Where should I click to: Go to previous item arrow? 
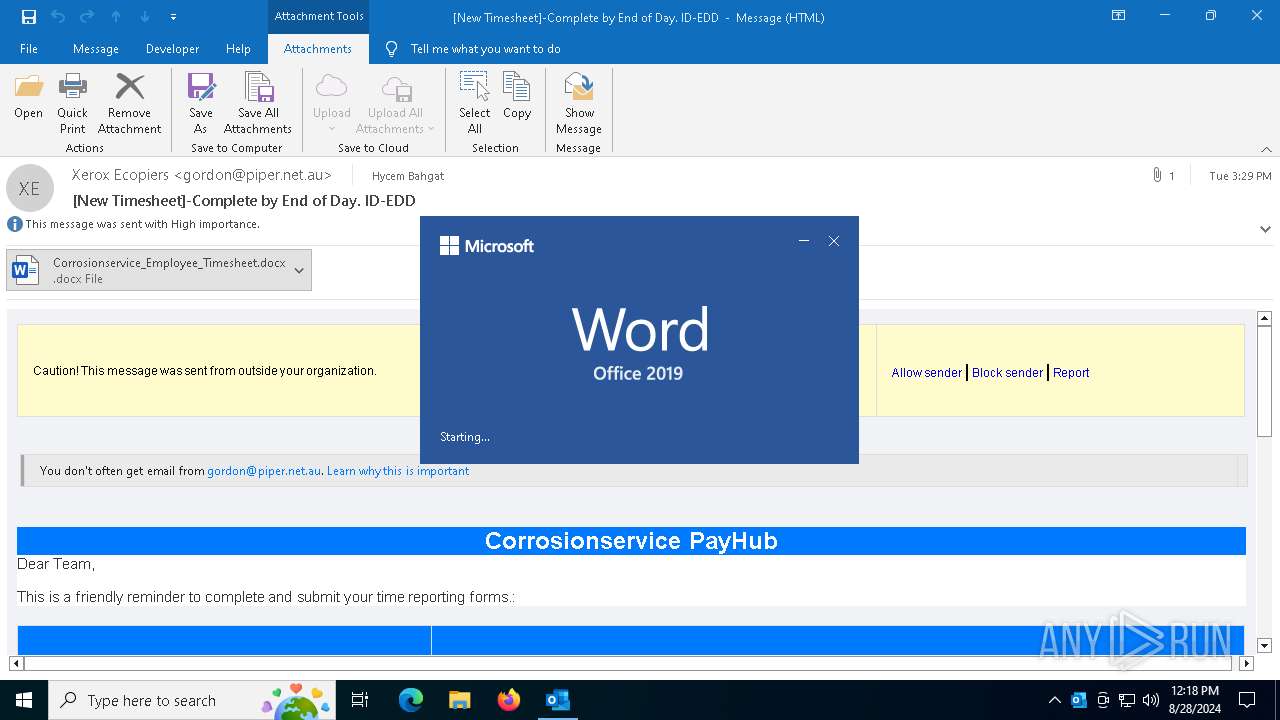coord(116,16)
